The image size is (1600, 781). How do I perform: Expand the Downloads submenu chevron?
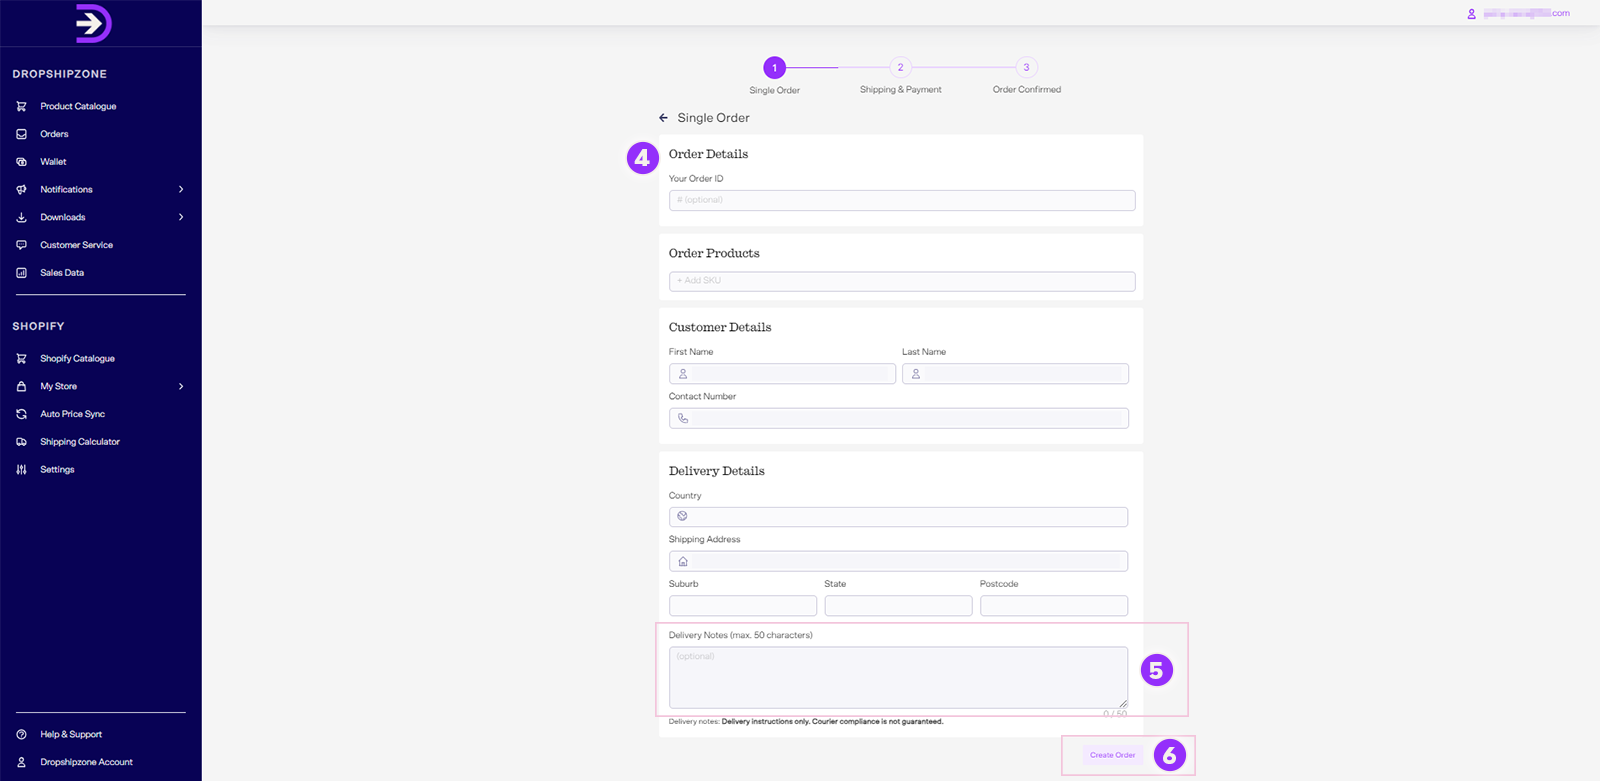tap(181, 217)
